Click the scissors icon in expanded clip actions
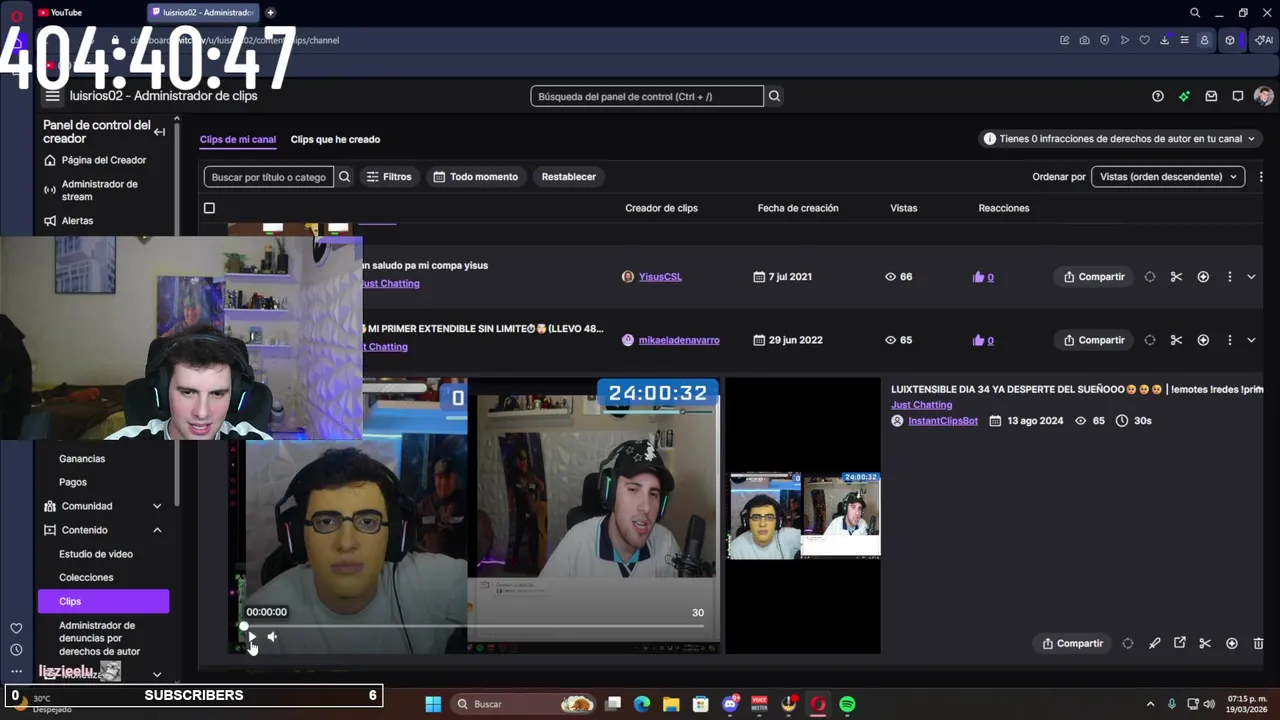The height and width of the screenshot is (720, 1280). [1205, 644]
